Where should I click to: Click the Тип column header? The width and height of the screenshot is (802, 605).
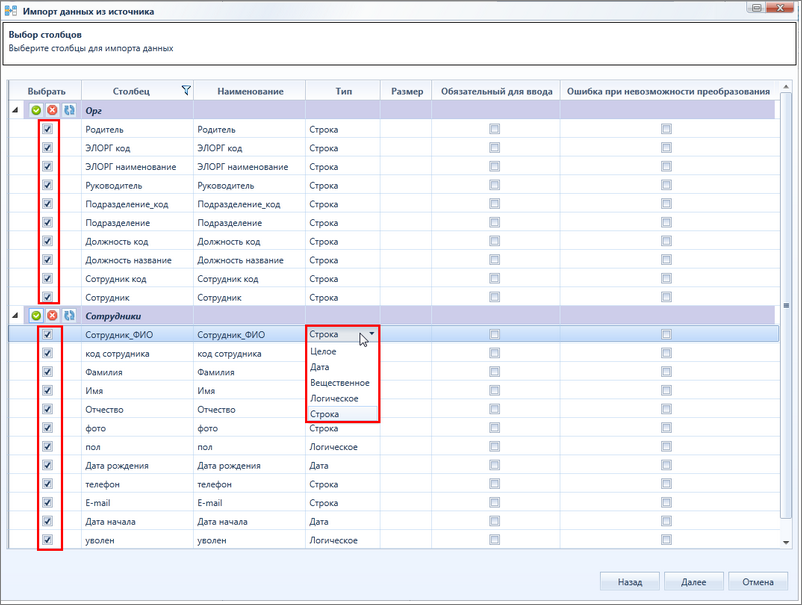click(343, 91)
